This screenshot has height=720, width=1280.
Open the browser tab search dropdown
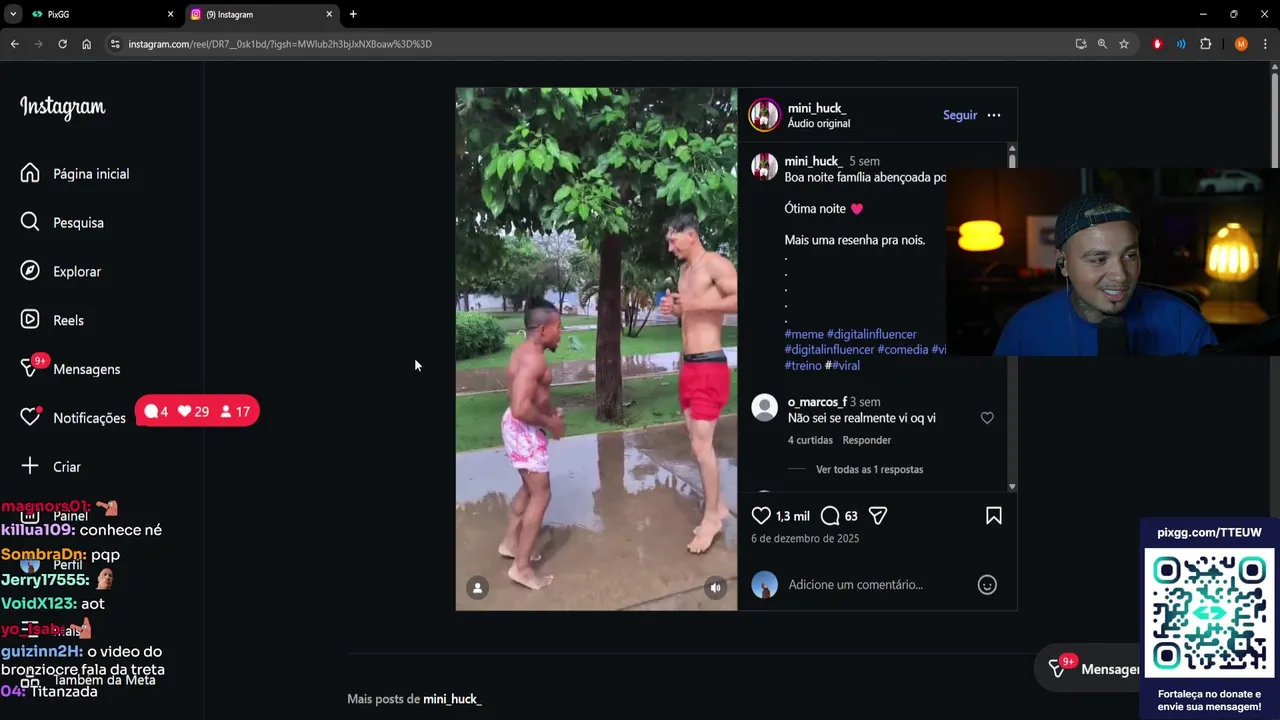click(13, 14)
